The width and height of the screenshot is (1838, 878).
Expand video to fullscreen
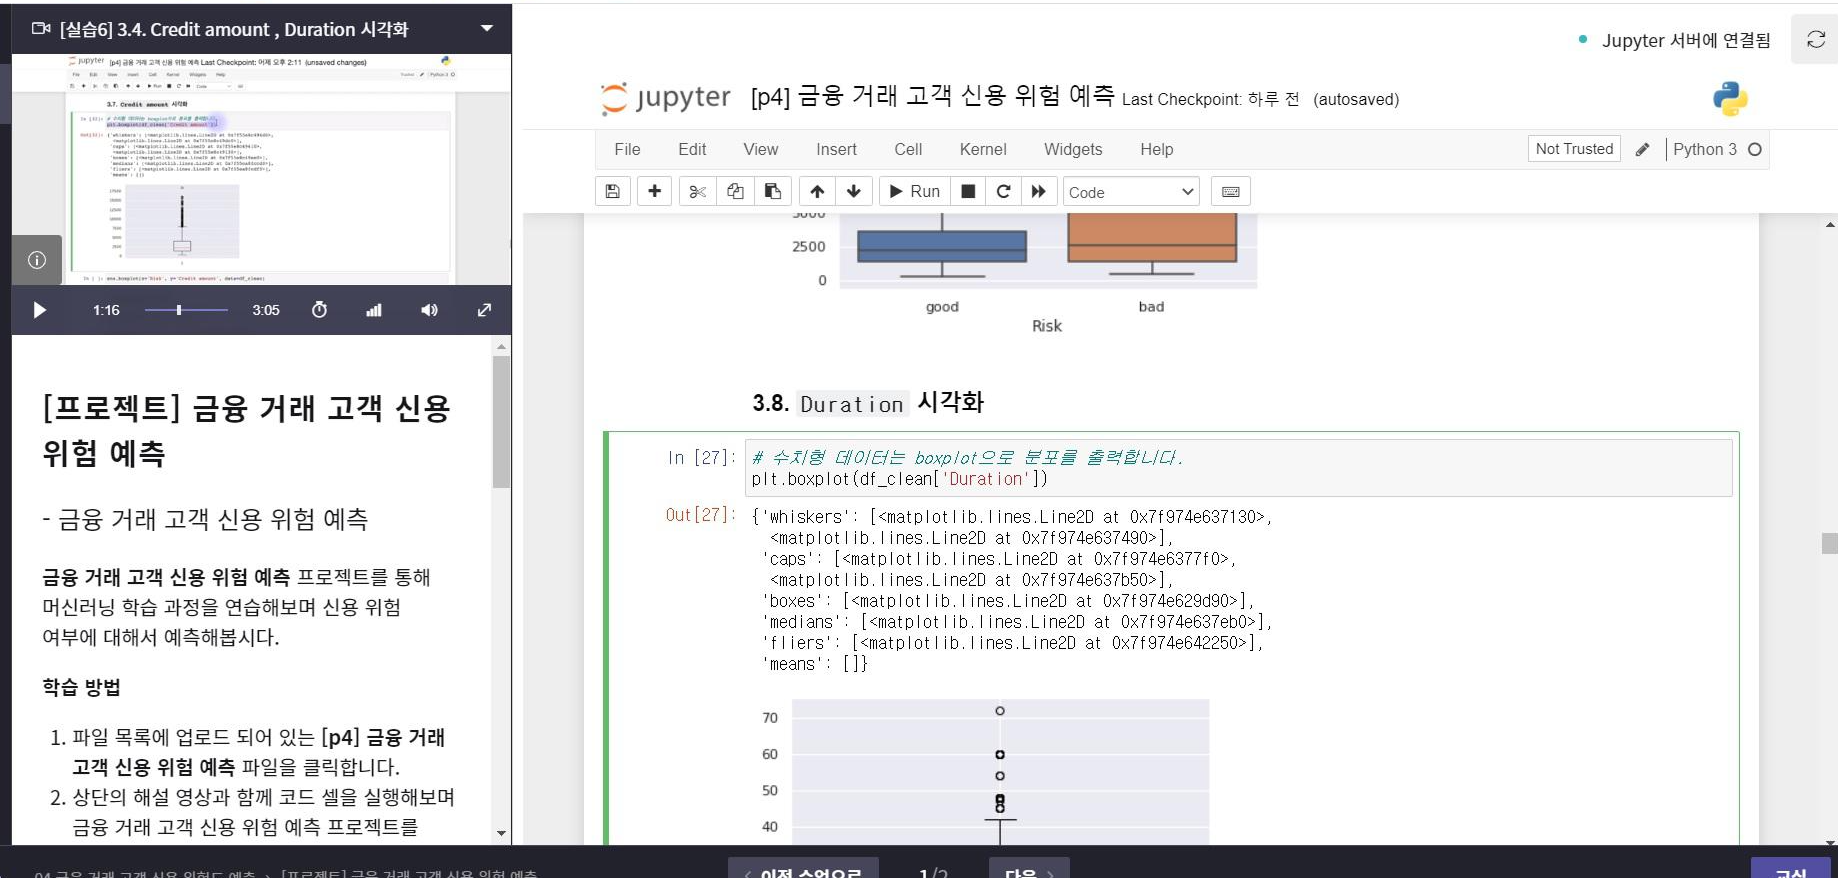click(484, 310)
